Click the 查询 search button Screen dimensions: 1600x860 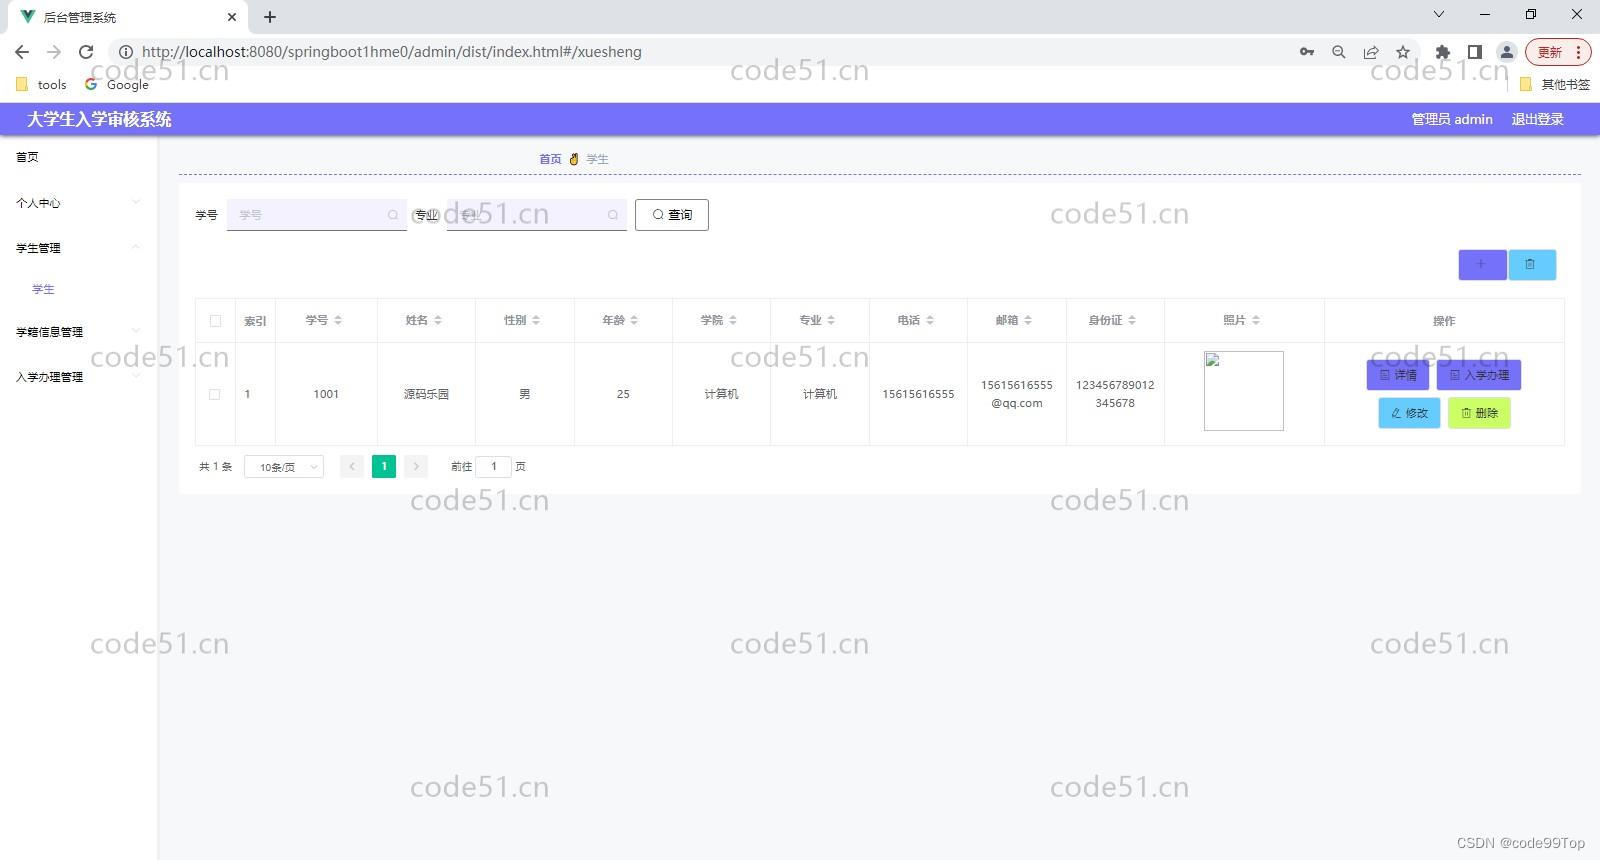[x=672, y=215]
